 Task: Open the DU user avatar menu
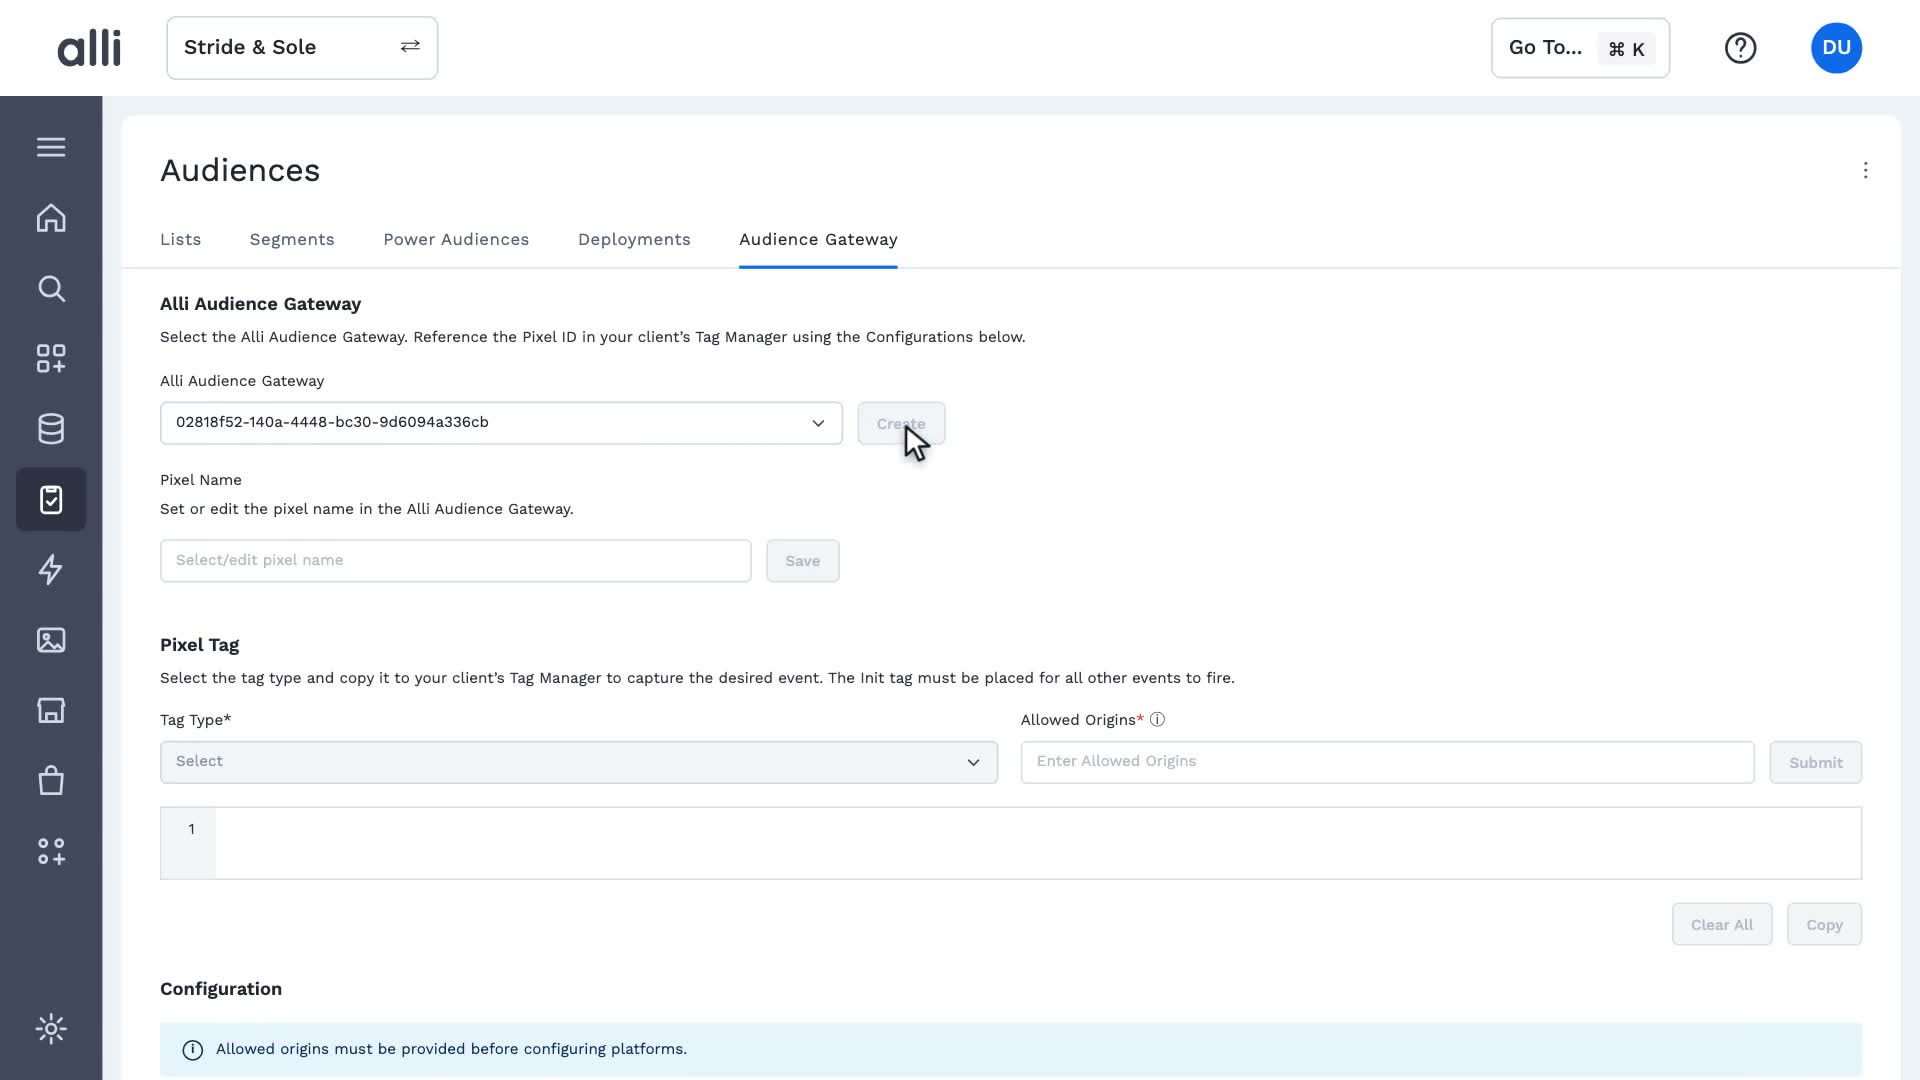click(x=1836, y=48)
